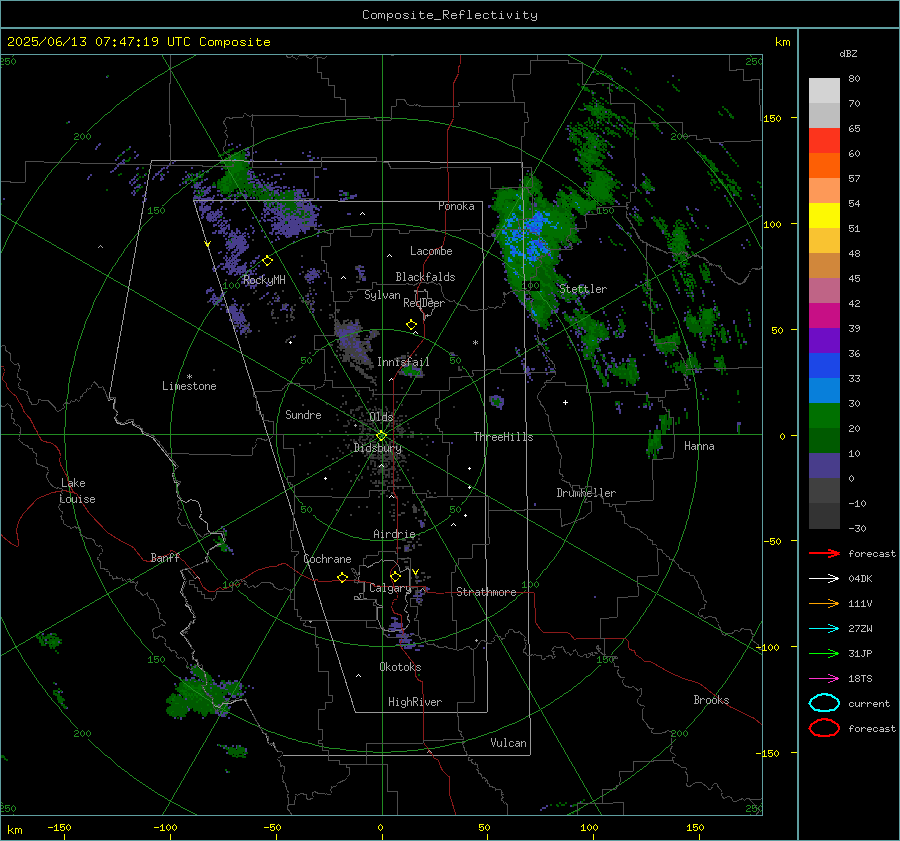The image size is (900, 841).
Task: Click the Stettler town label
Action: 583,289
